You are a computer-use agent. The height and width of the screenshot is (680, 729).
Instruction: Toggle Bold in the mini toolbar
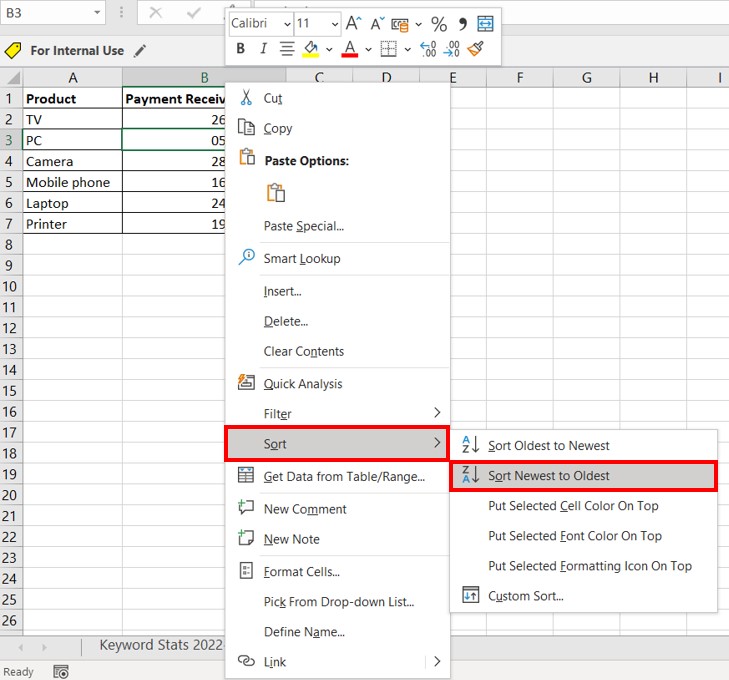click(x=240, y=48)
